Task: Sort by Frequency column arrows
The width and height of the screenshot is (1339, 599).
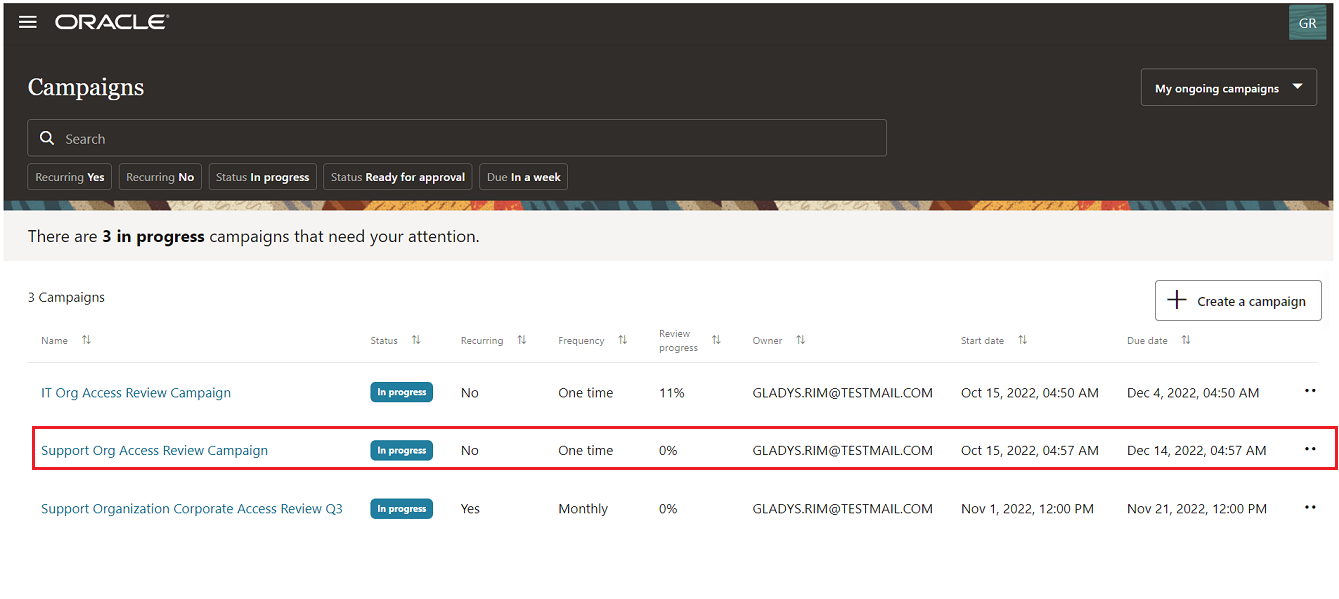Action: click(623, 340)
